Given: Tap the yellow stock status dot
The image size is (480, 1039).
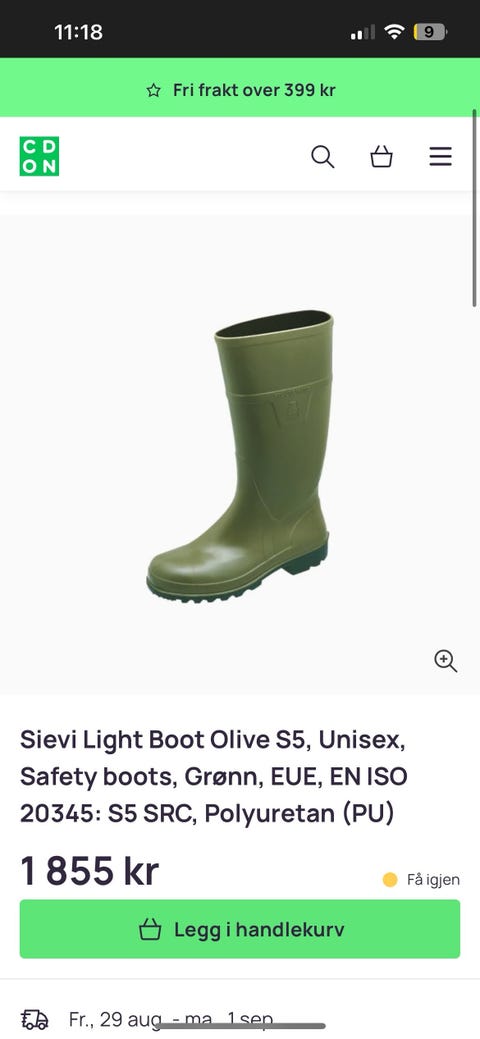Looking at the screenshot, I should pyautogui.click(x=390, y=880).
